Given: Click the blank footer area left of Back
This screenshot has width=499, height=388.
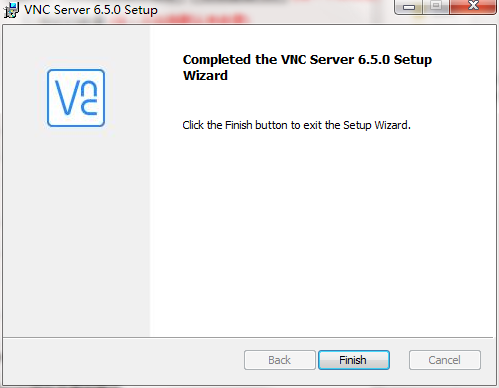Looking at the screenshot, I should 123,361.
